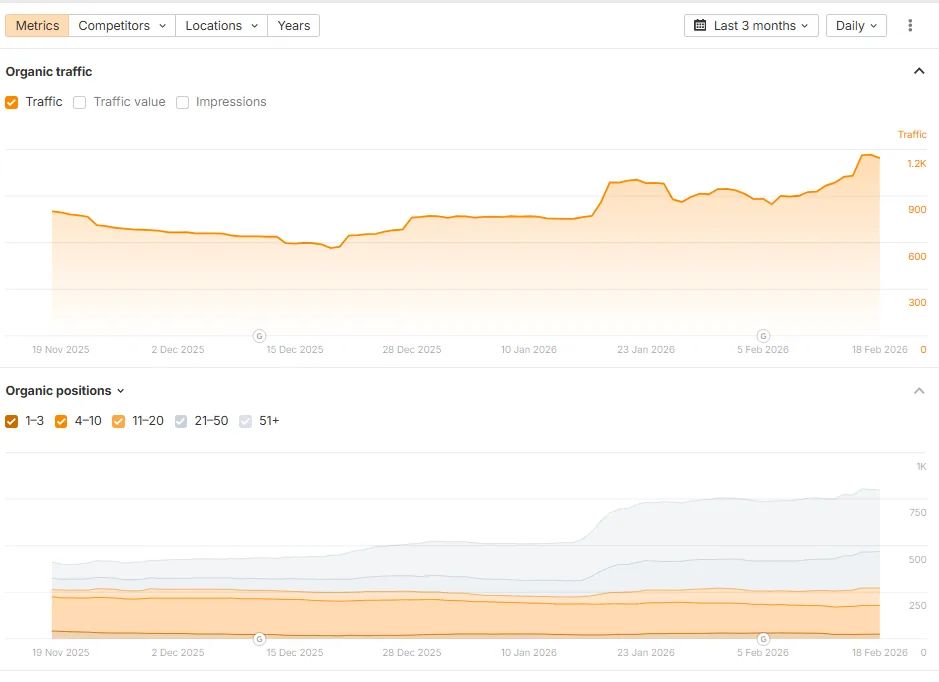Image resolution: width=939 pixels, height=682 pixels.
Task: Enable the Traffic value checkbox
Action: [x=79, y=102]
